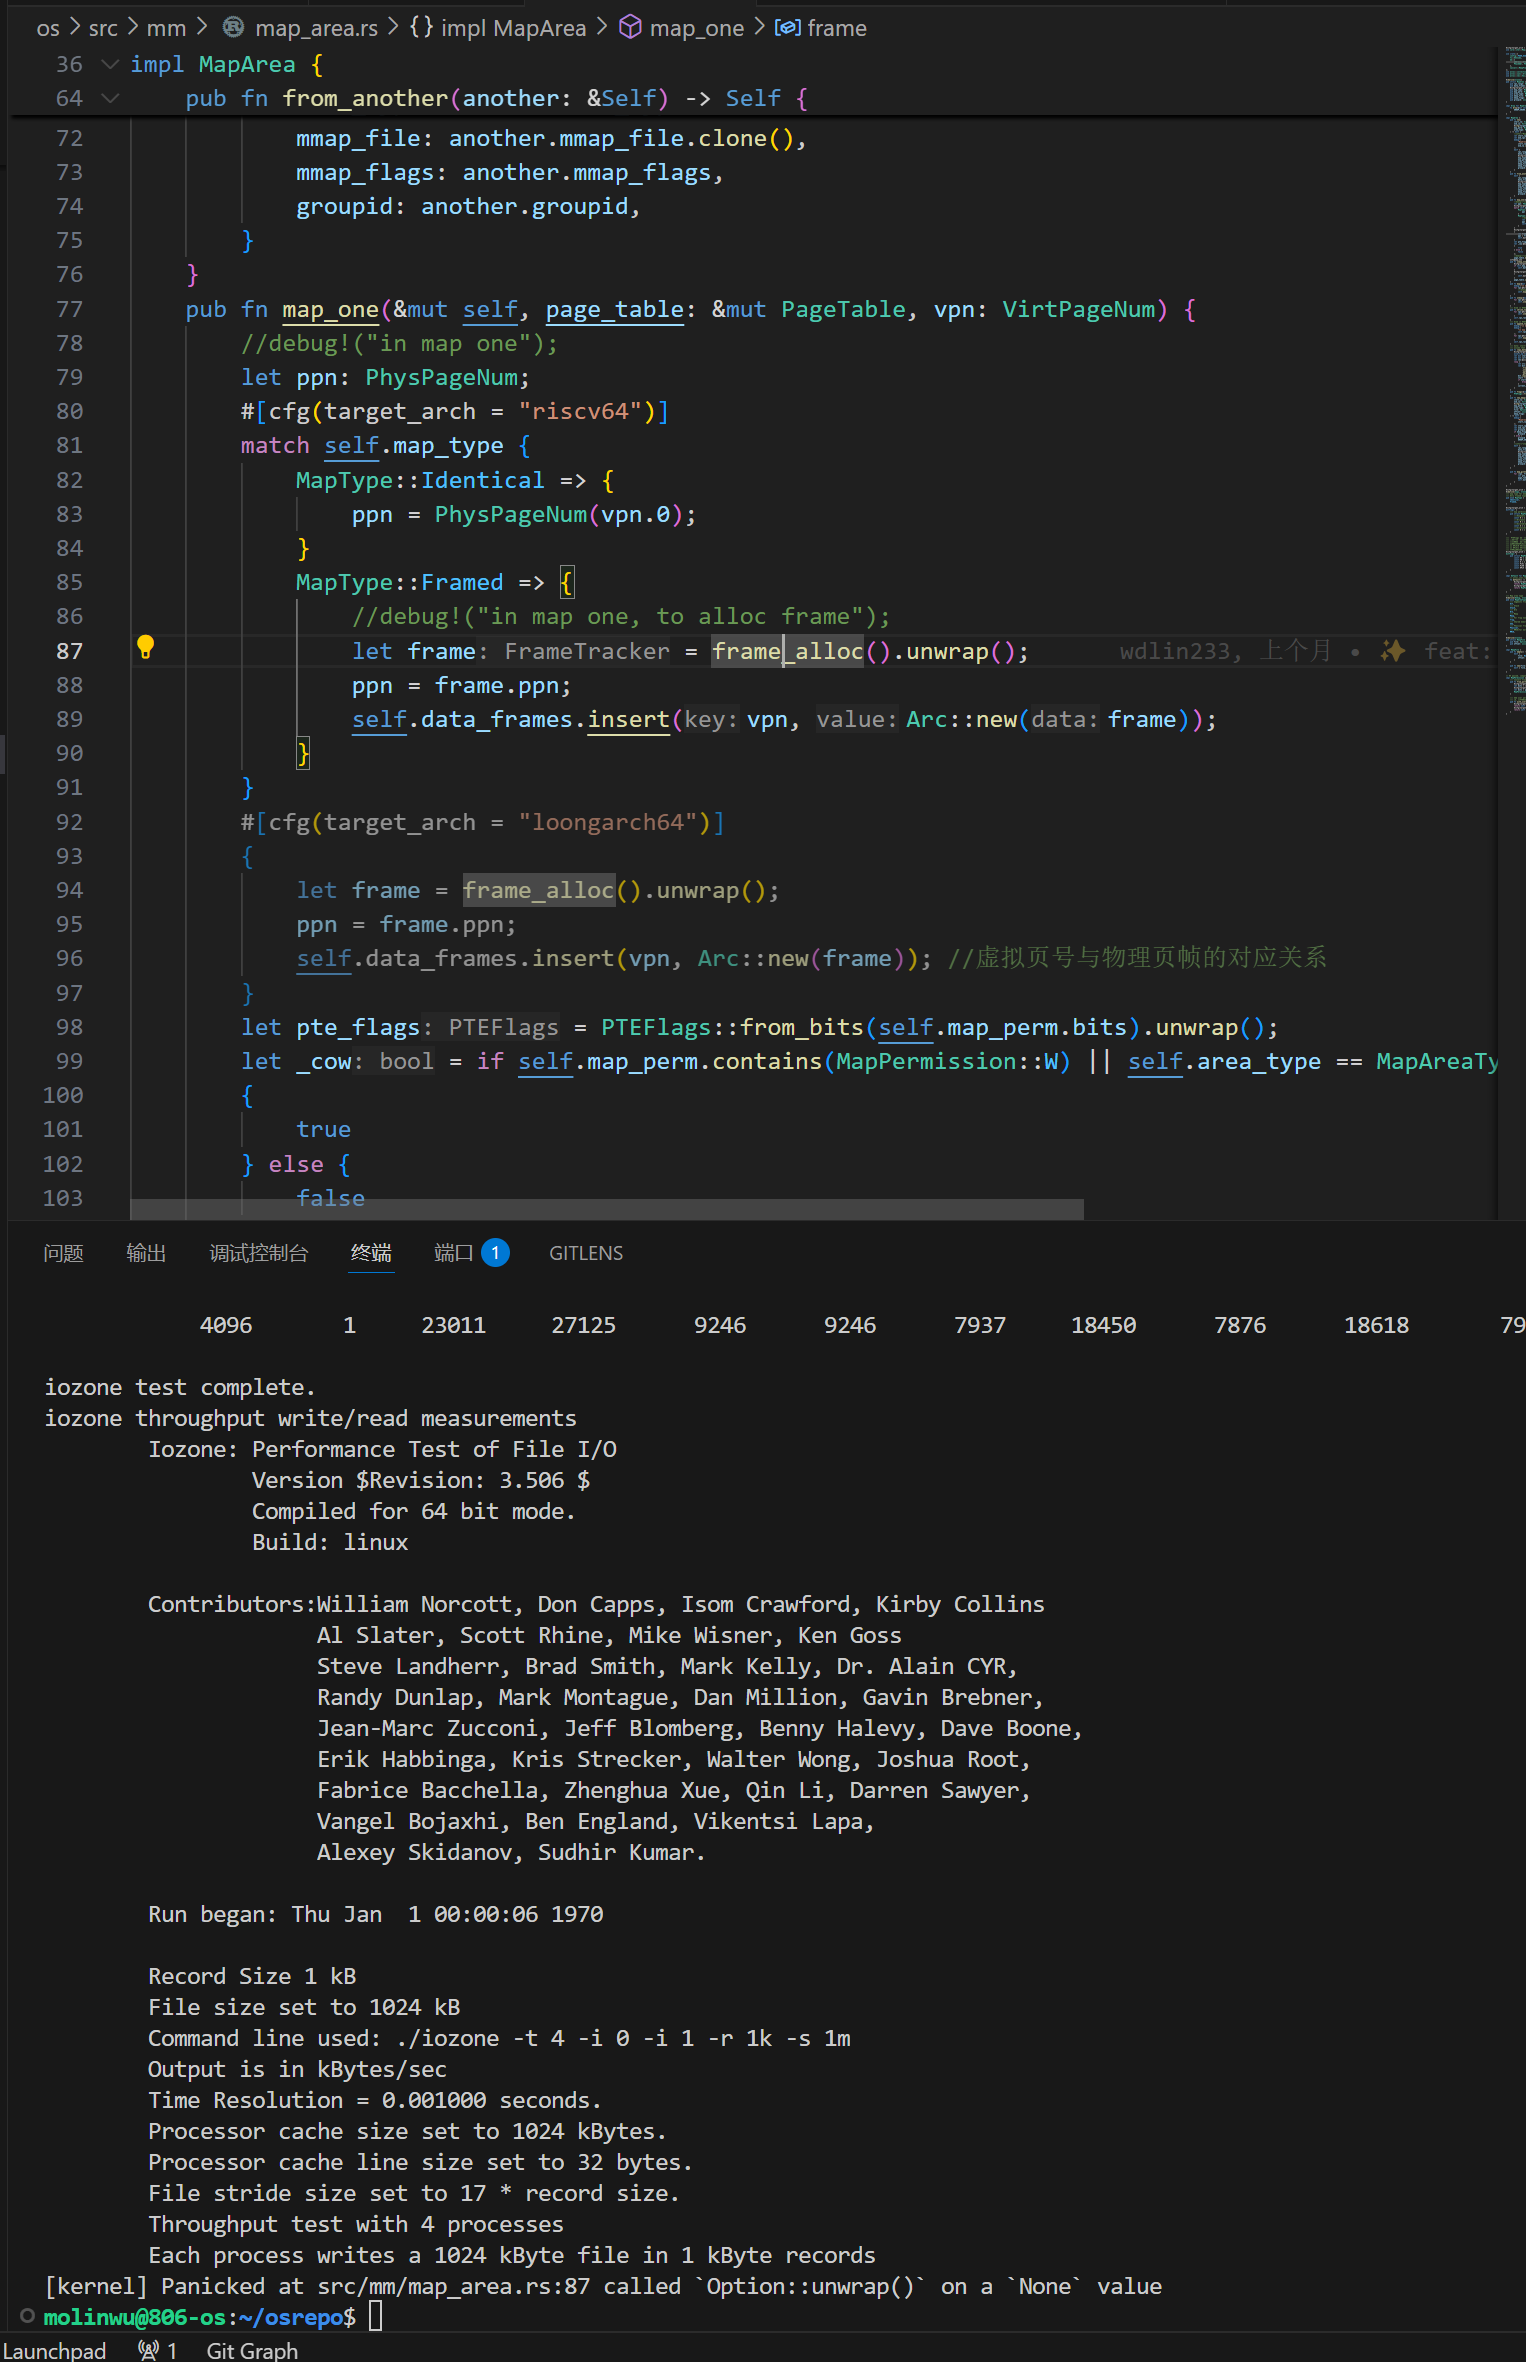This screenshot has height=2362, width=1526.
Task: Click Launchpad in the status bar
Action: tap(54, 2350)
